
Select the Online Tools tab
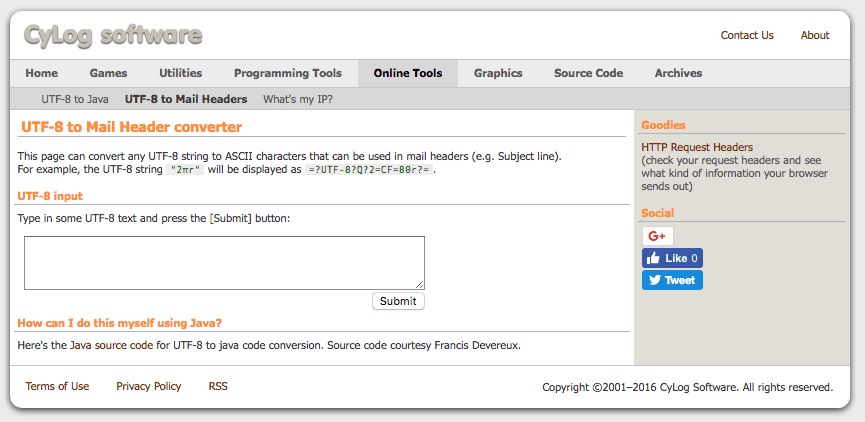407,73
